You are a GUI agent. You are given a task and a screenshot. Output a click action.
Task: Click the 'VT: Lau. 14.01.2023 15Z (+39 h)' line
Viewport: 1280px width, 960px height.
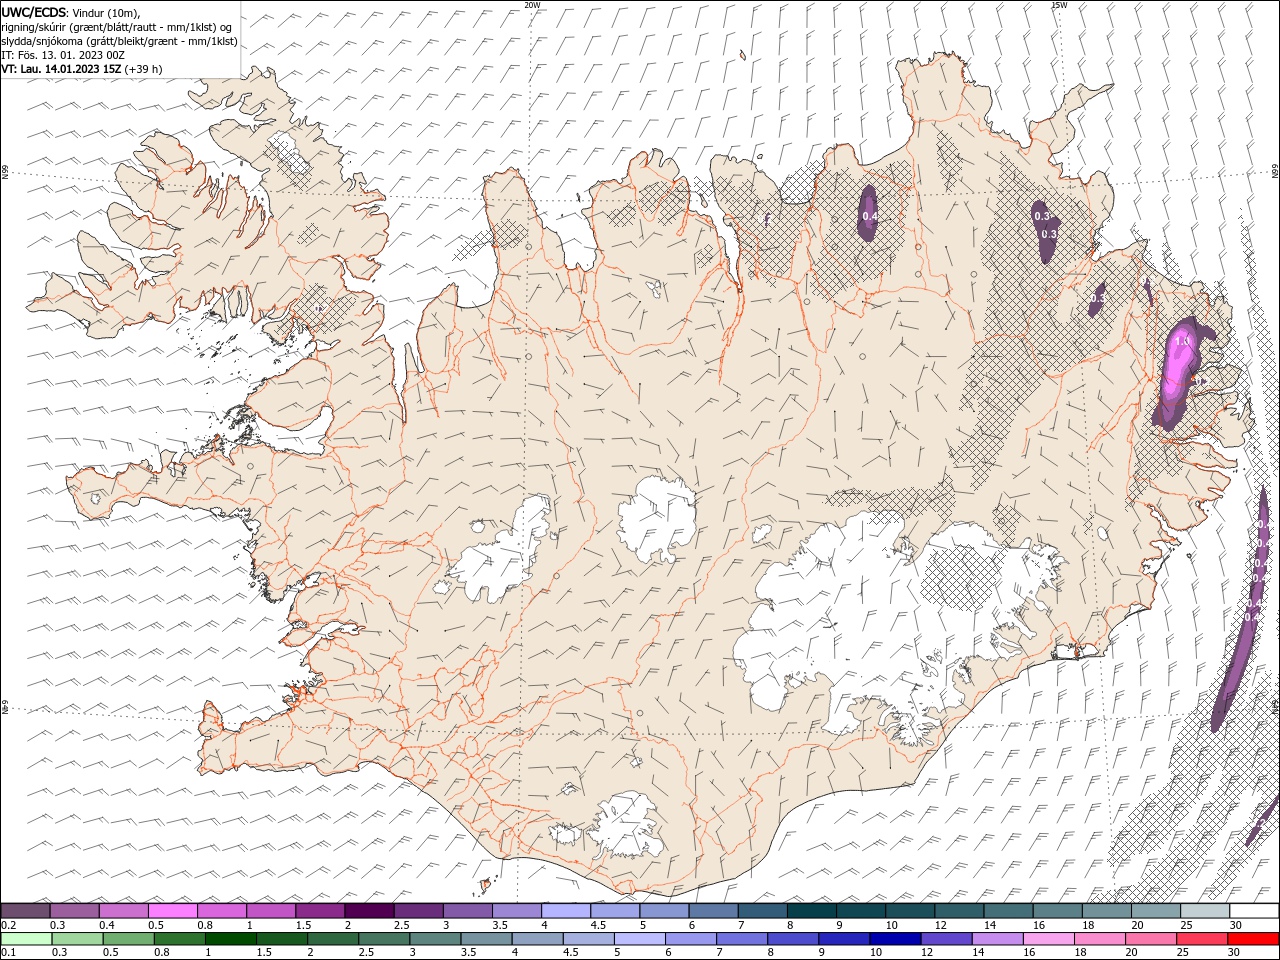[x=82, y=69]
